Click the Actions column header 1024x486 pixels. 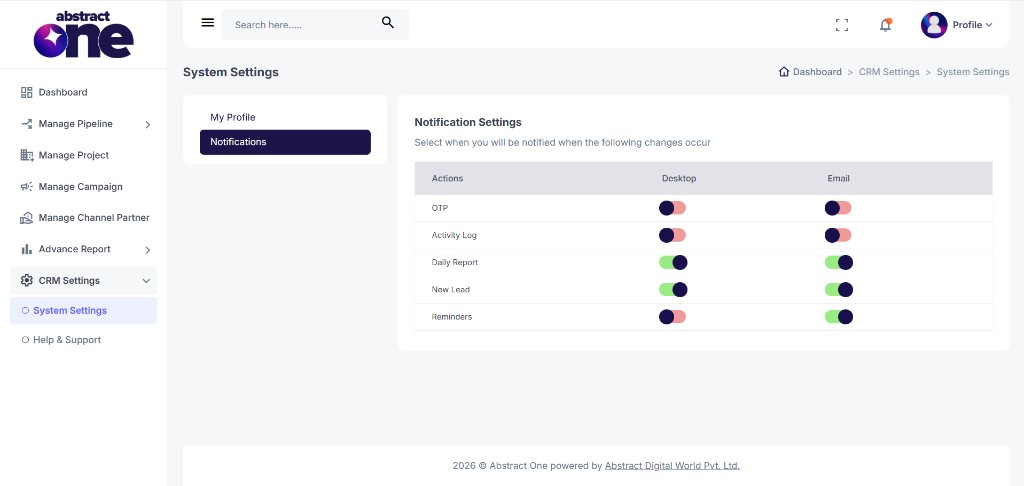447,178
